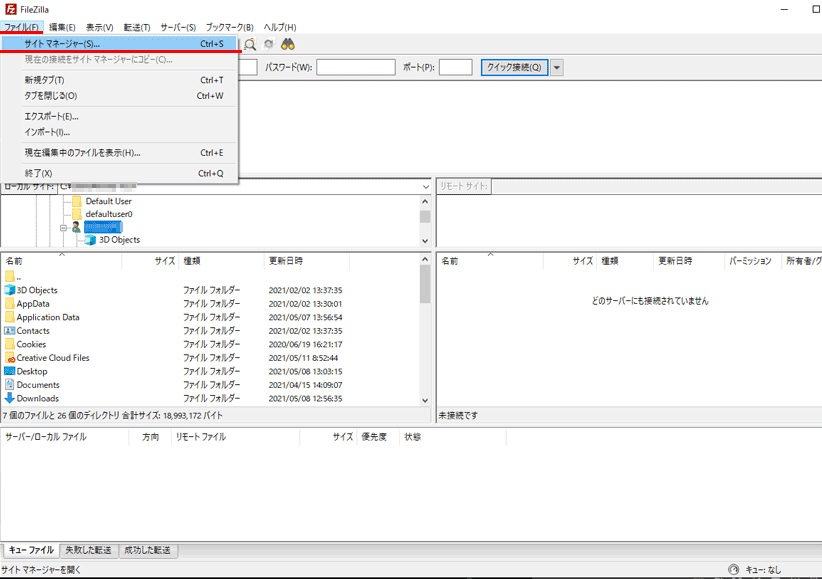Select the defaultuser0 tree item
This screenshot has height=579, width=822.
pos(109,214)
